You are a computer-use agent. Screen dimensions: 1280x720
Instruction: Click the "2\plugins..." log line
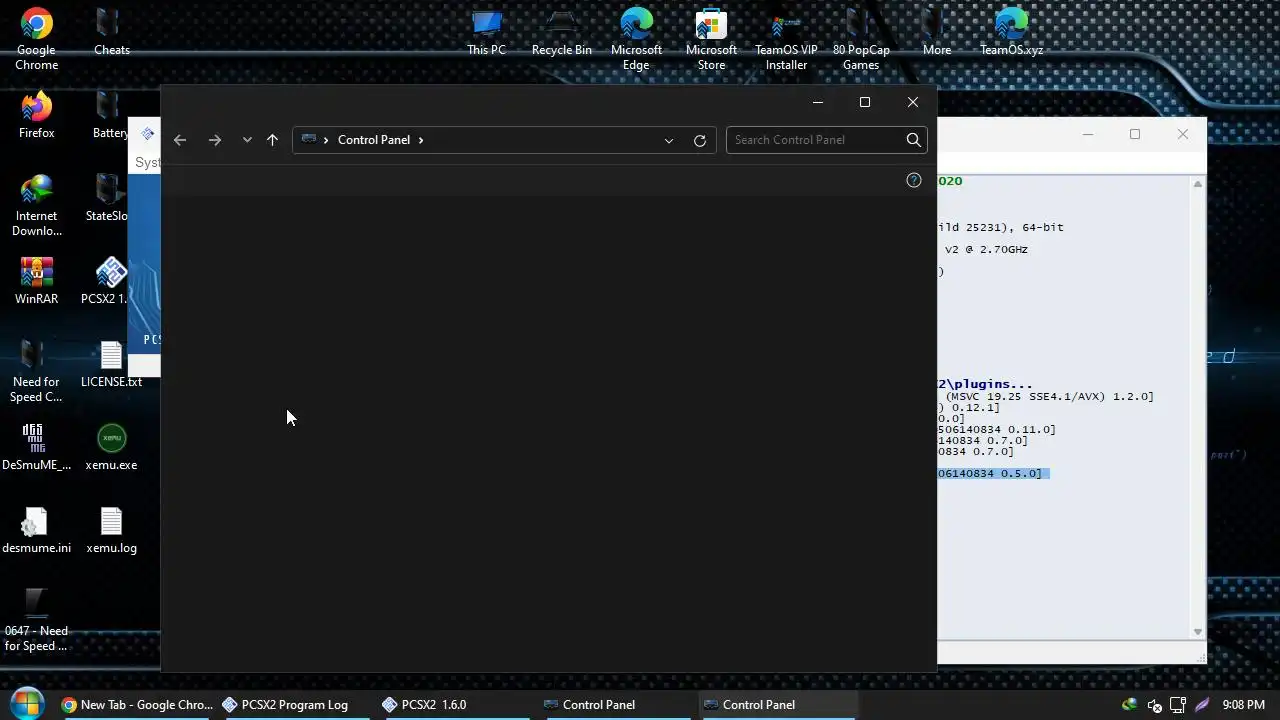pyautogui.click(x=985, y=385)
